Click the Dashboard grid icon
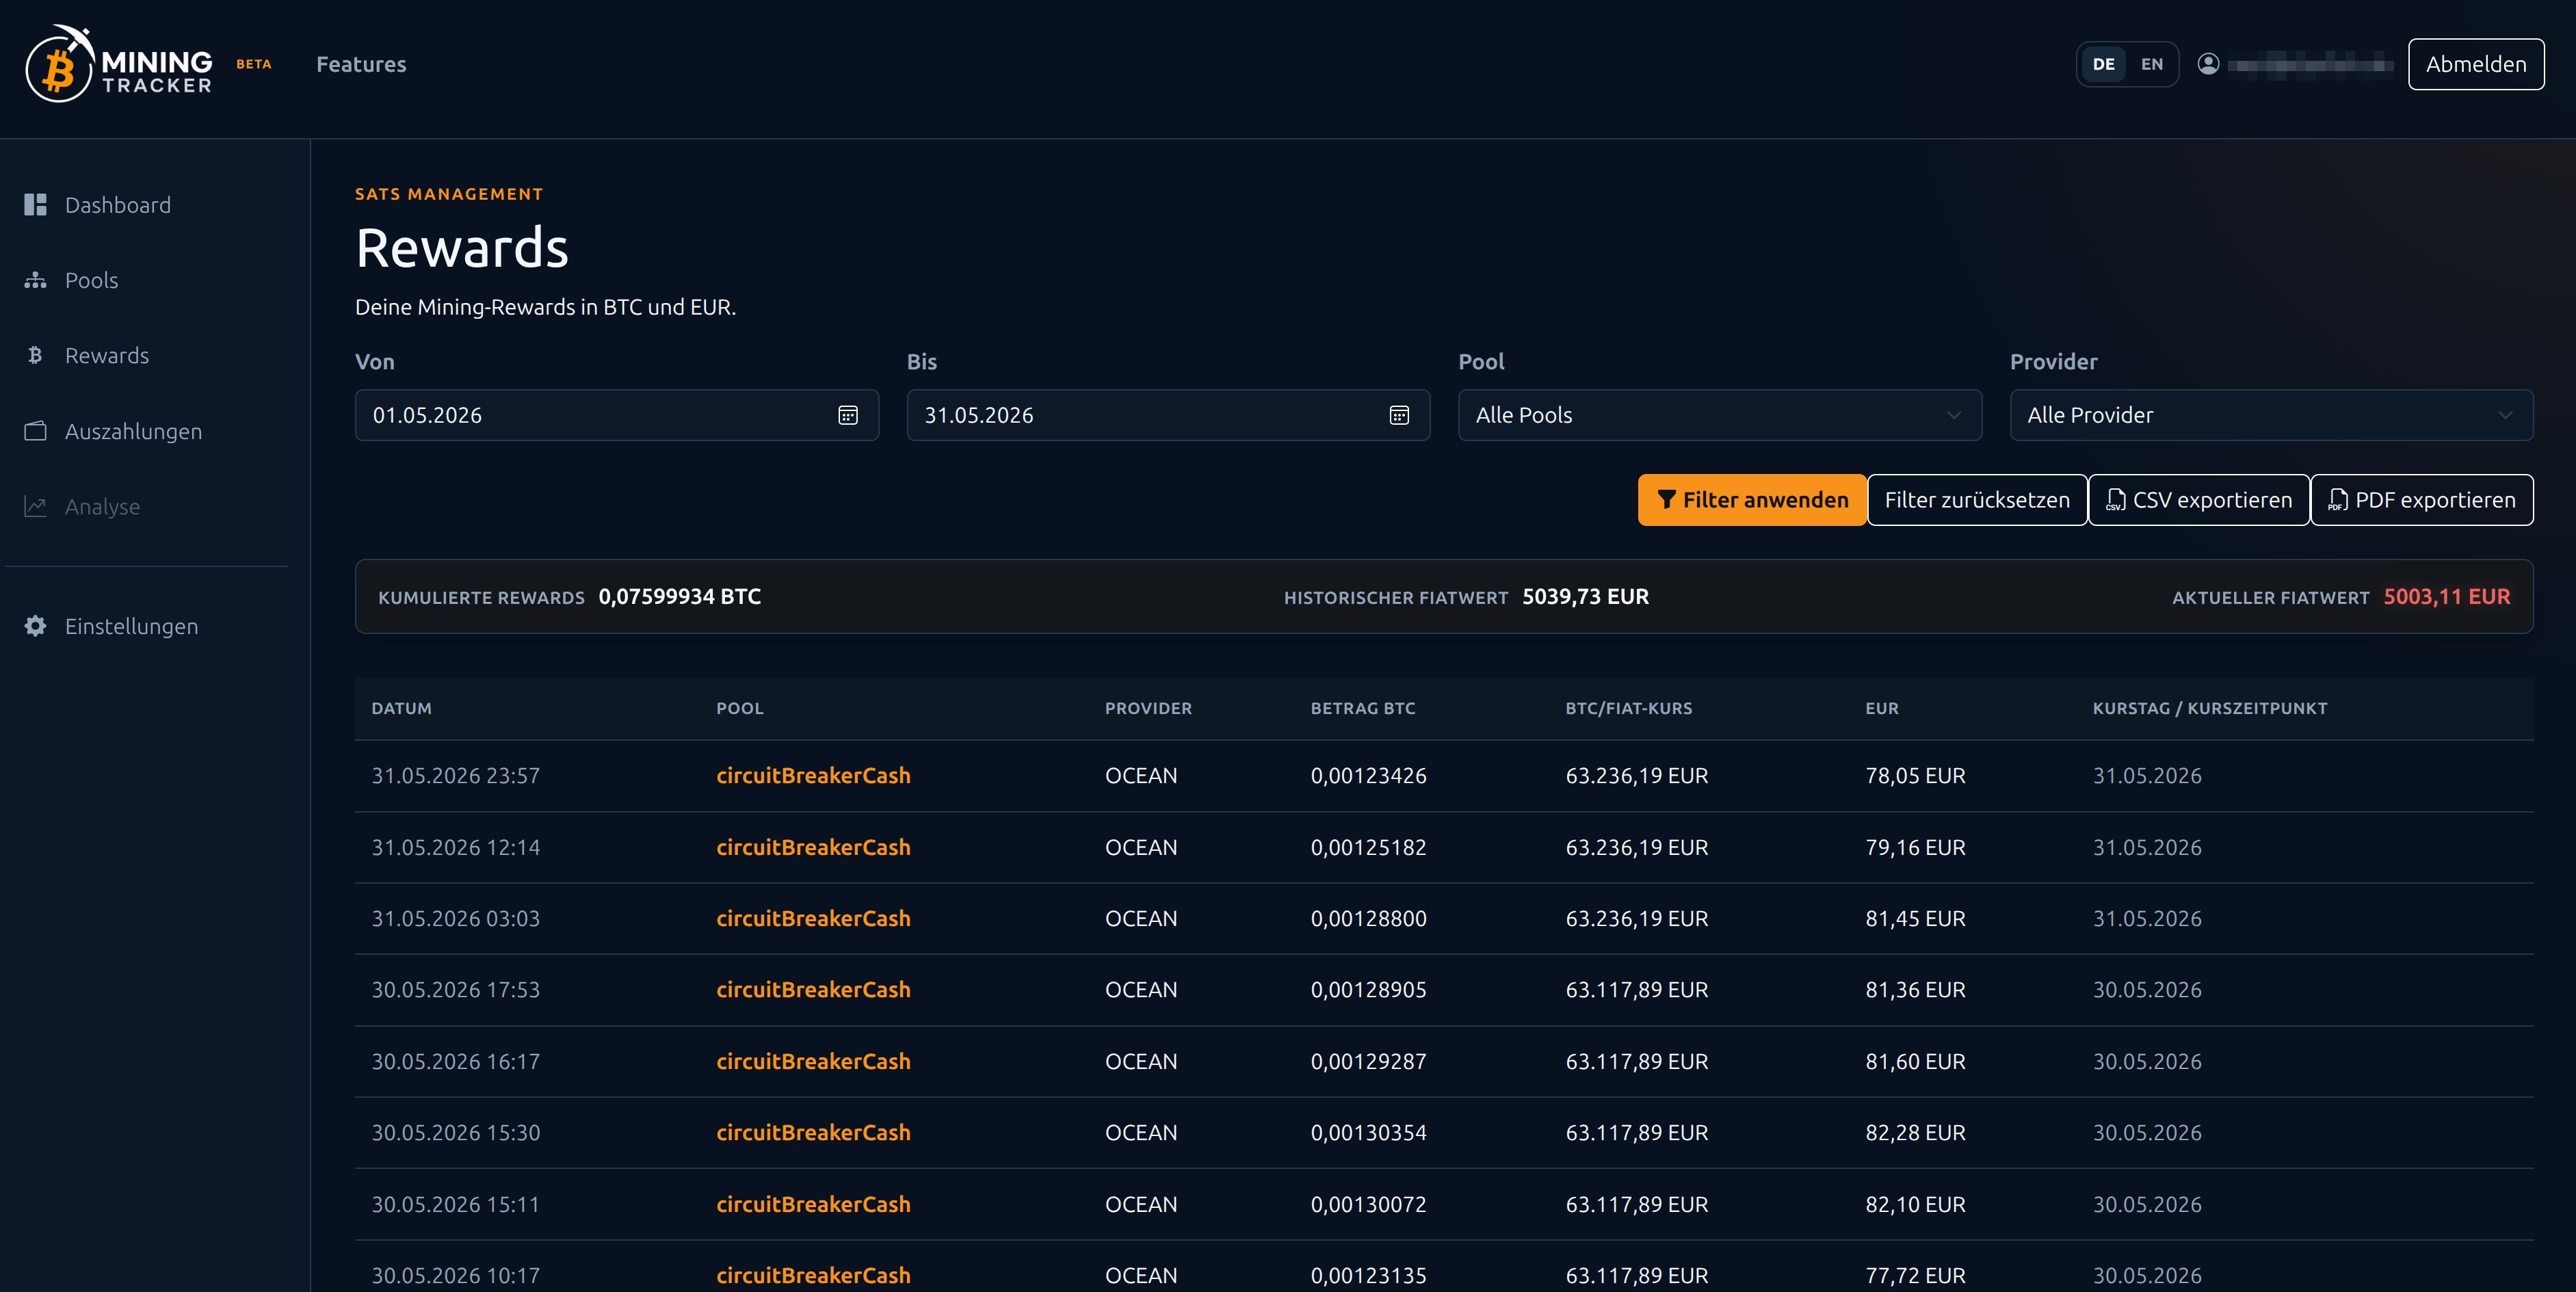 pyautogui.click(x=36, y=205)
